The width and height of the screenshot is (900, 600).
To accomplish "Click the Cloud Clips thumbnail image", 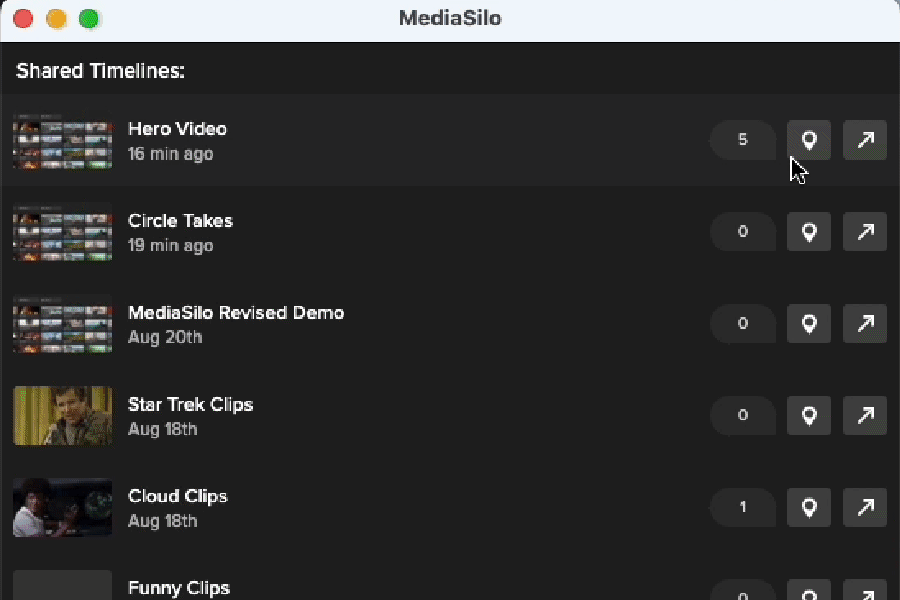I will tap(62, 507).
